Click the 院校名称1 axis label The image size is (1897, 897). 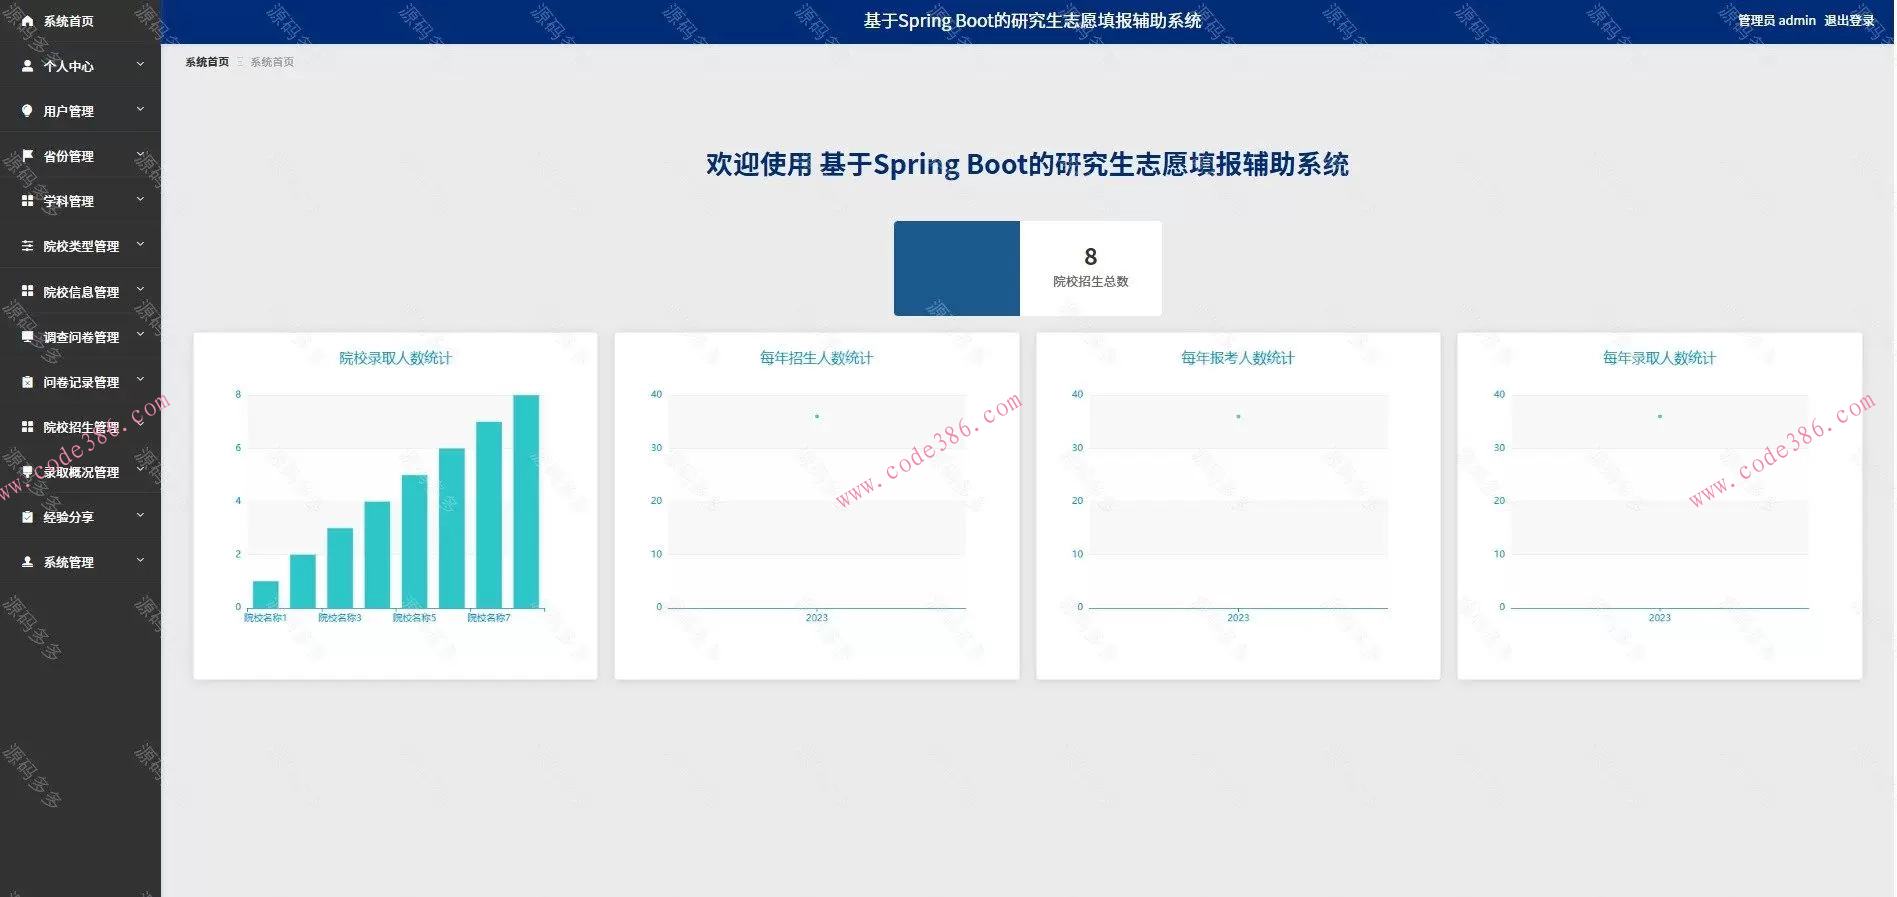265,618
